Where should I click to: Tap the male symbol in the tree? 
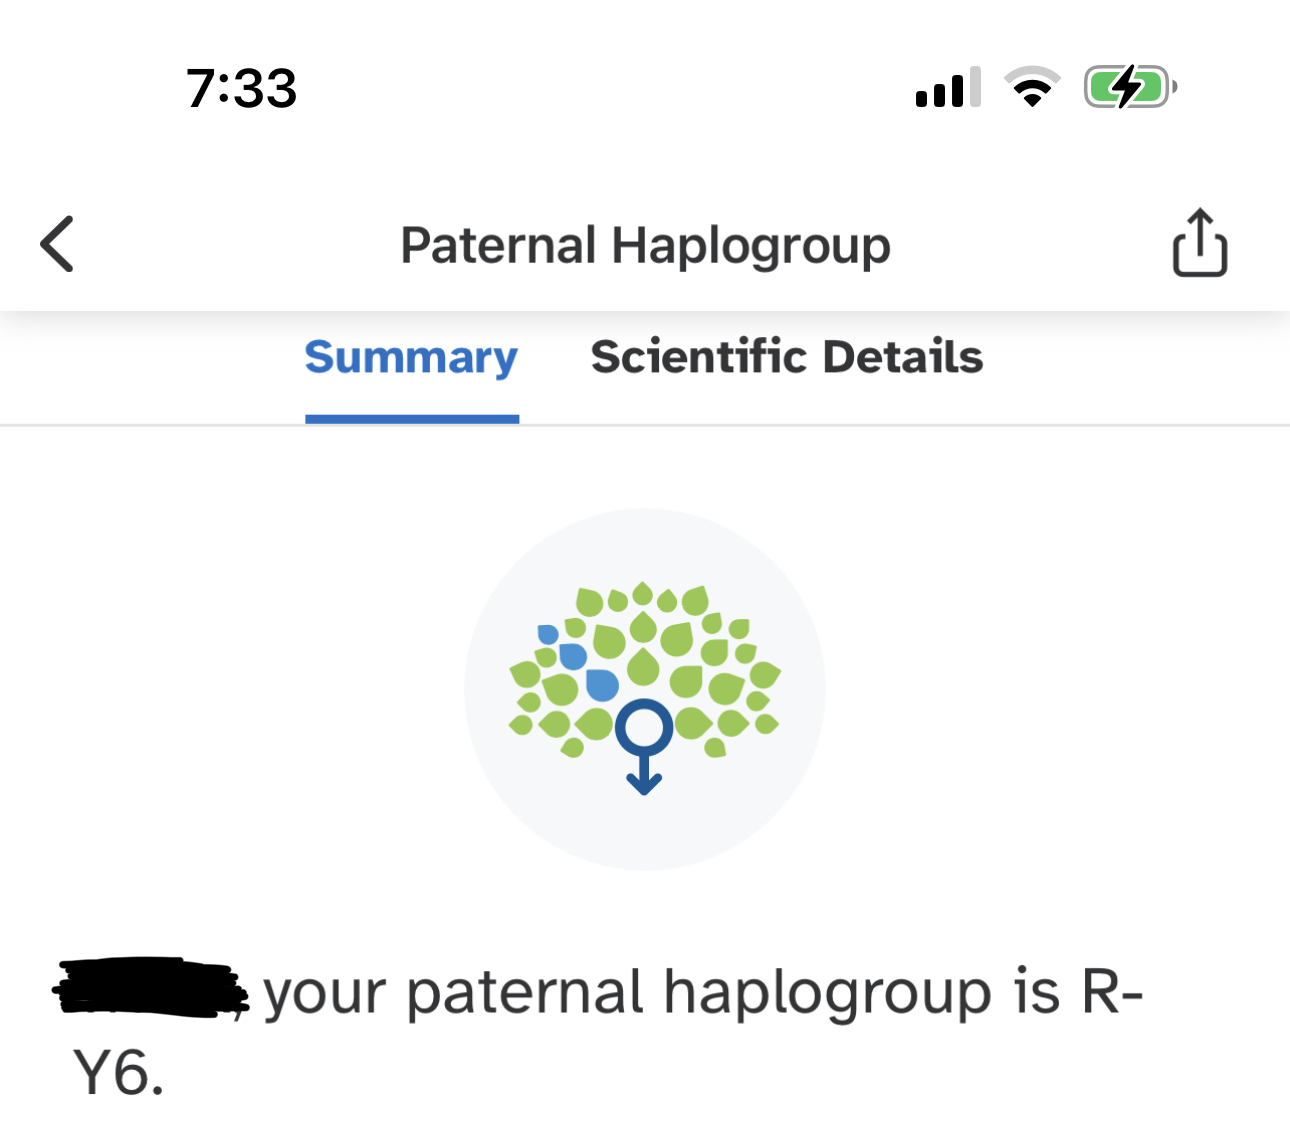(x=644, y=745)
